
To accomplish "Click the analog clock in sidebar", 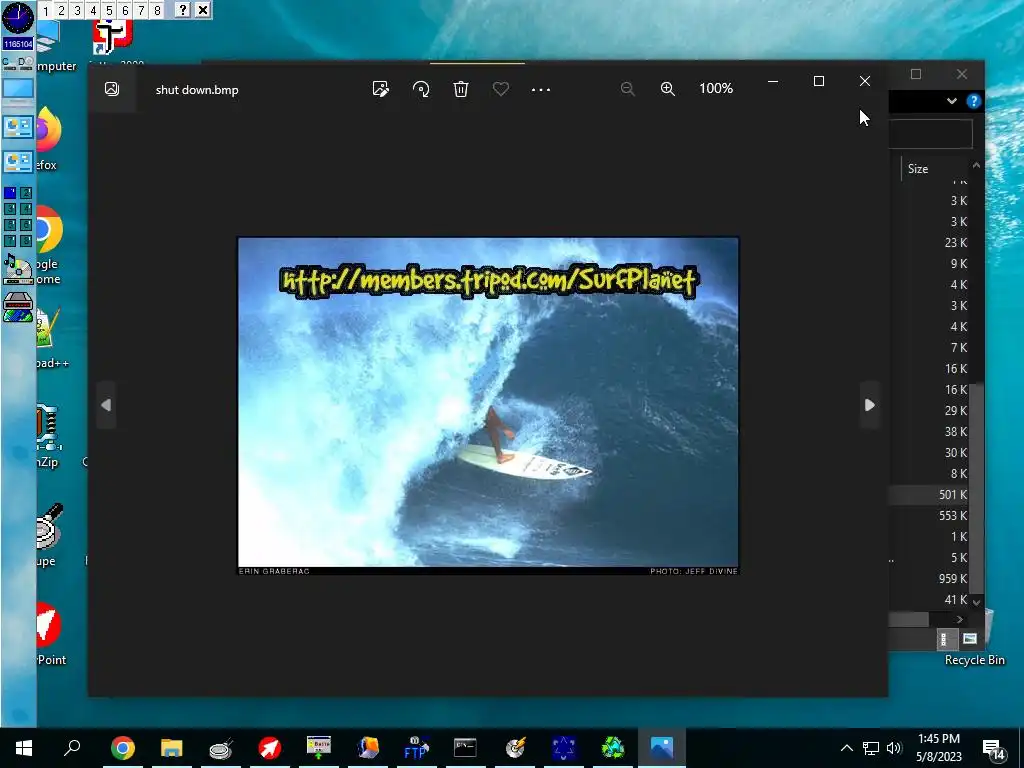I will click(x=18, y=18).
